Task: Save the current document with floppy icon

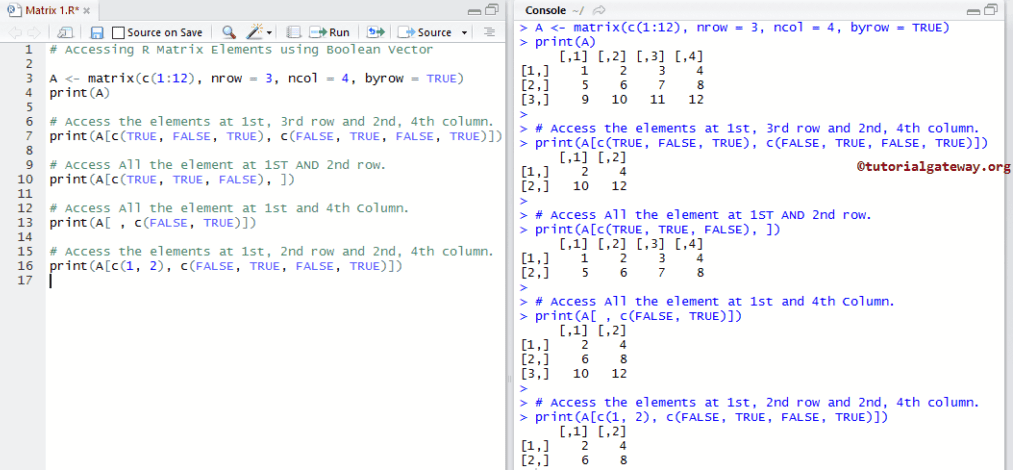Action: click(97, 32)
